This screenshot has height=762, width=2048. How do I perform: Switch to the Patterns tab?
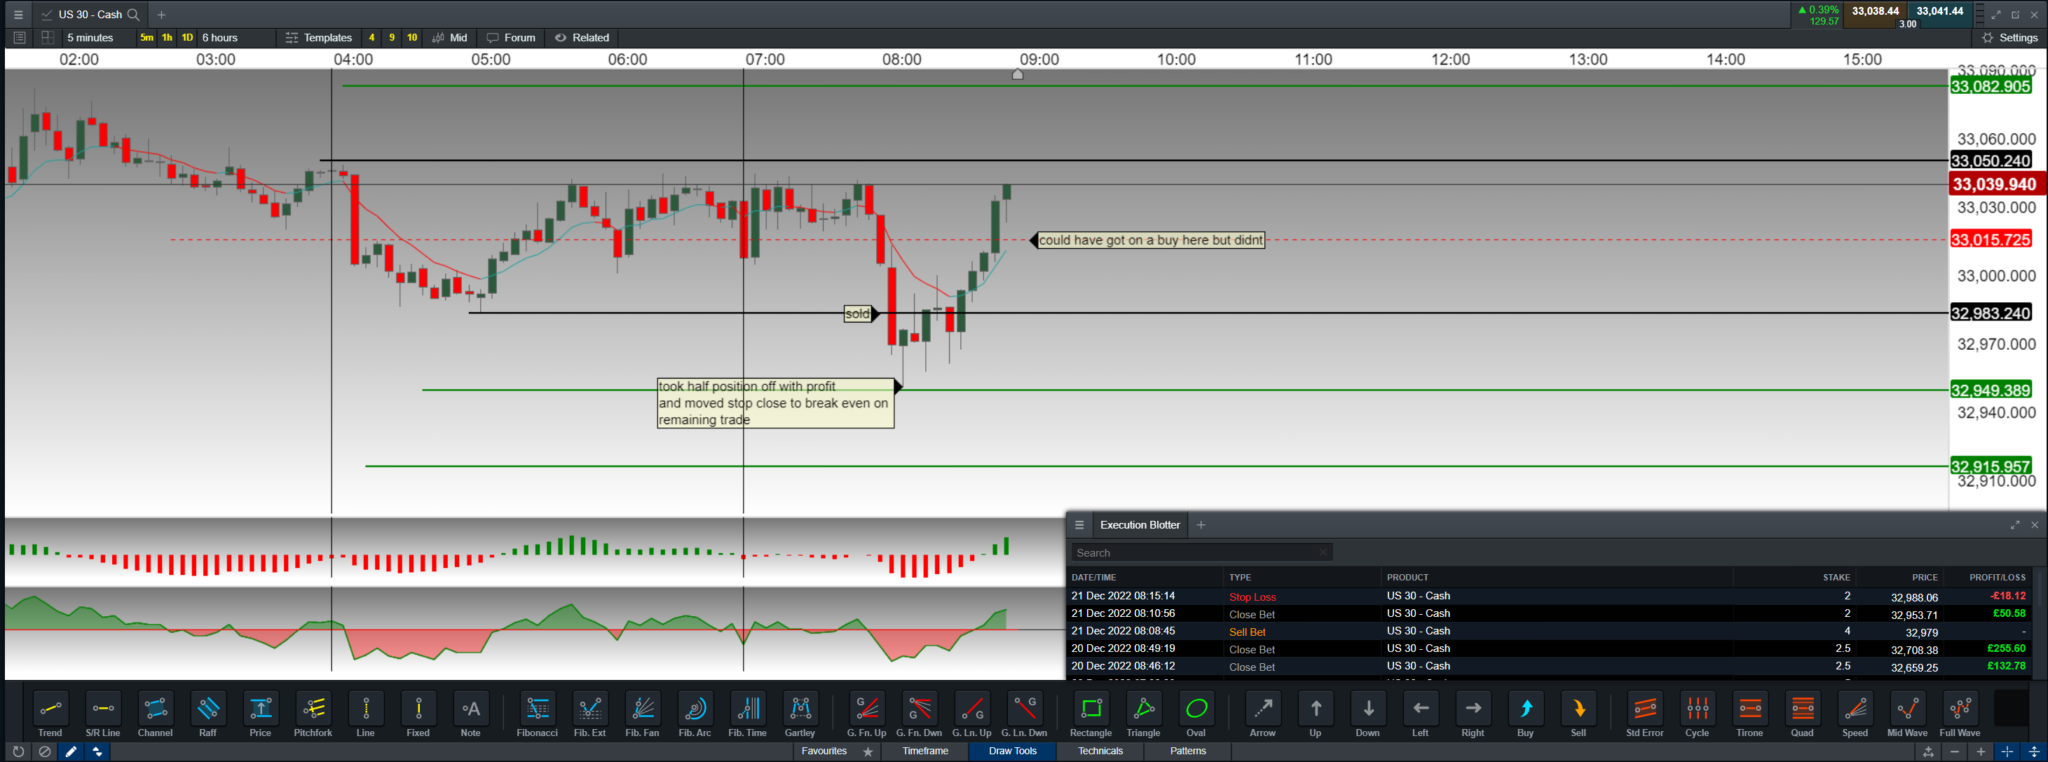1188,751
